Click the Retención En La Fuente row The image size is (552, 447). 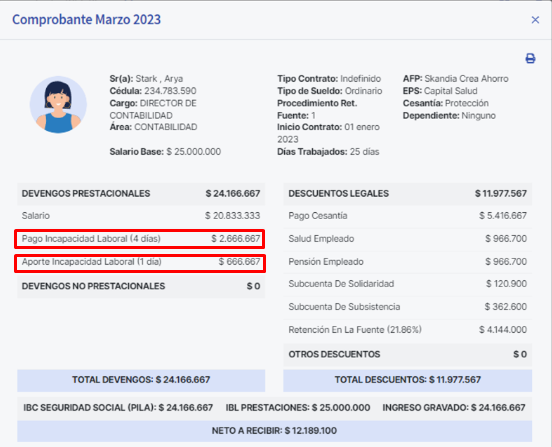[x=407, y=330]
